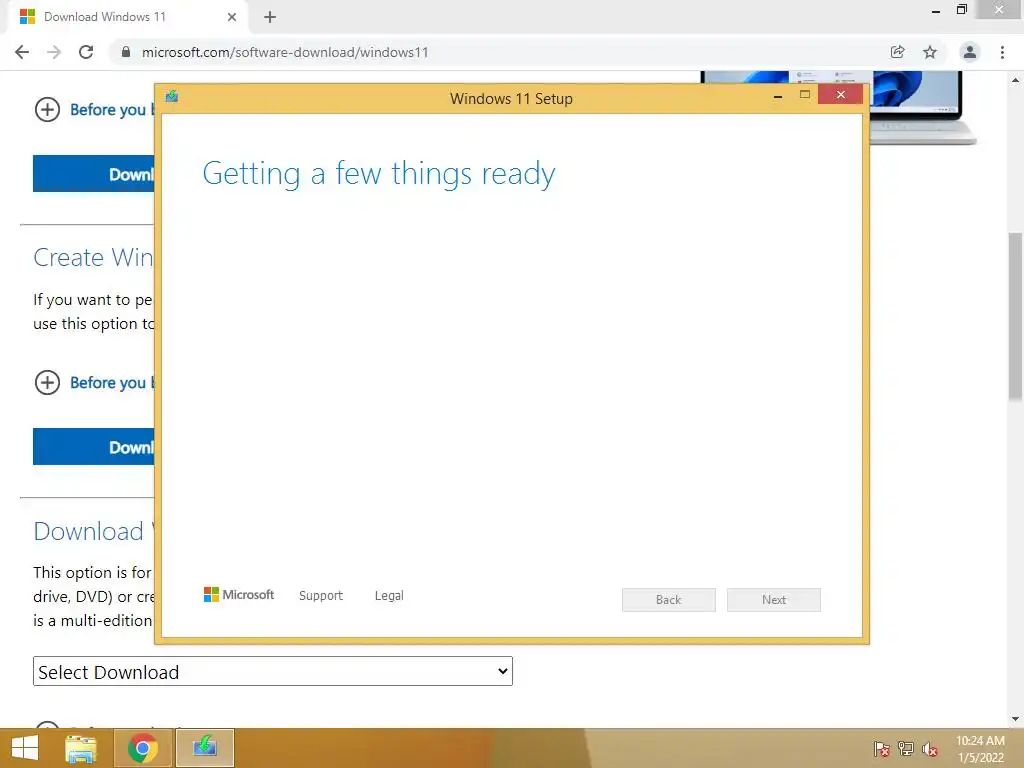1024x768 pixels.
Task: Restore down the Chrome window
Action: coord(962,10)
